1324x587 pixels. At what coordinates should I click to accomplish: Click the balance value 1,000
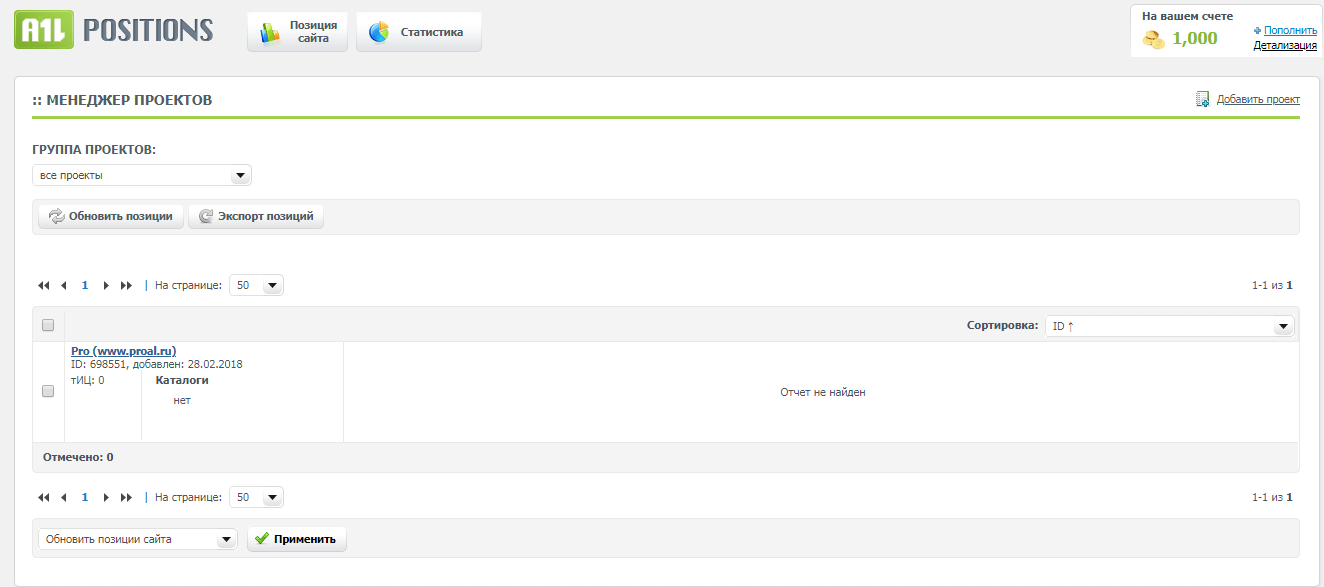(x=1195, y=39)
